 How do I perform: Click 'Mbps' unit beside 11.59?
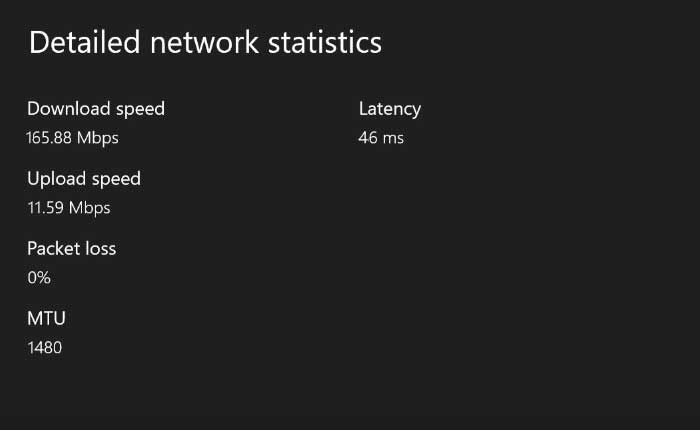pos(90,208)
